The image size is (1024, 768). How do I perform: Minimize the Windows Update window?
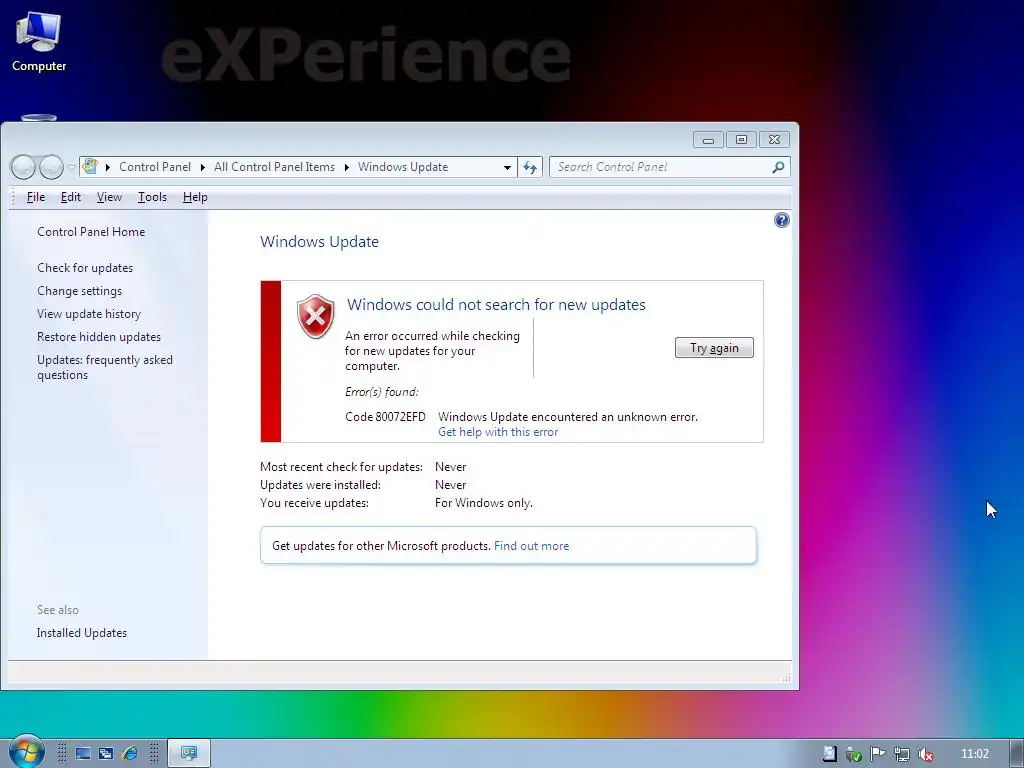pyautogui.click(x=709, y=140)
